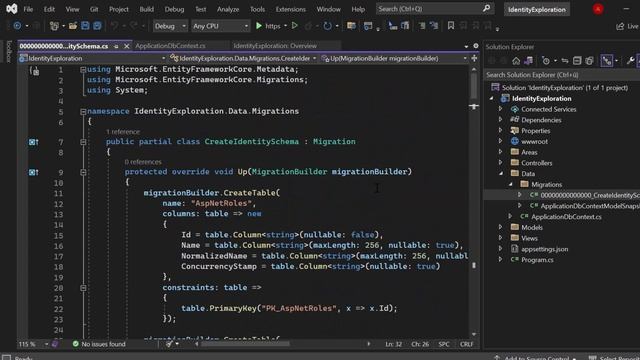Image resolution: width=640 pixels, height=360 pixels.
Task: Click Pending Changes Filter clock icon
Action: [x=546, y=61]
